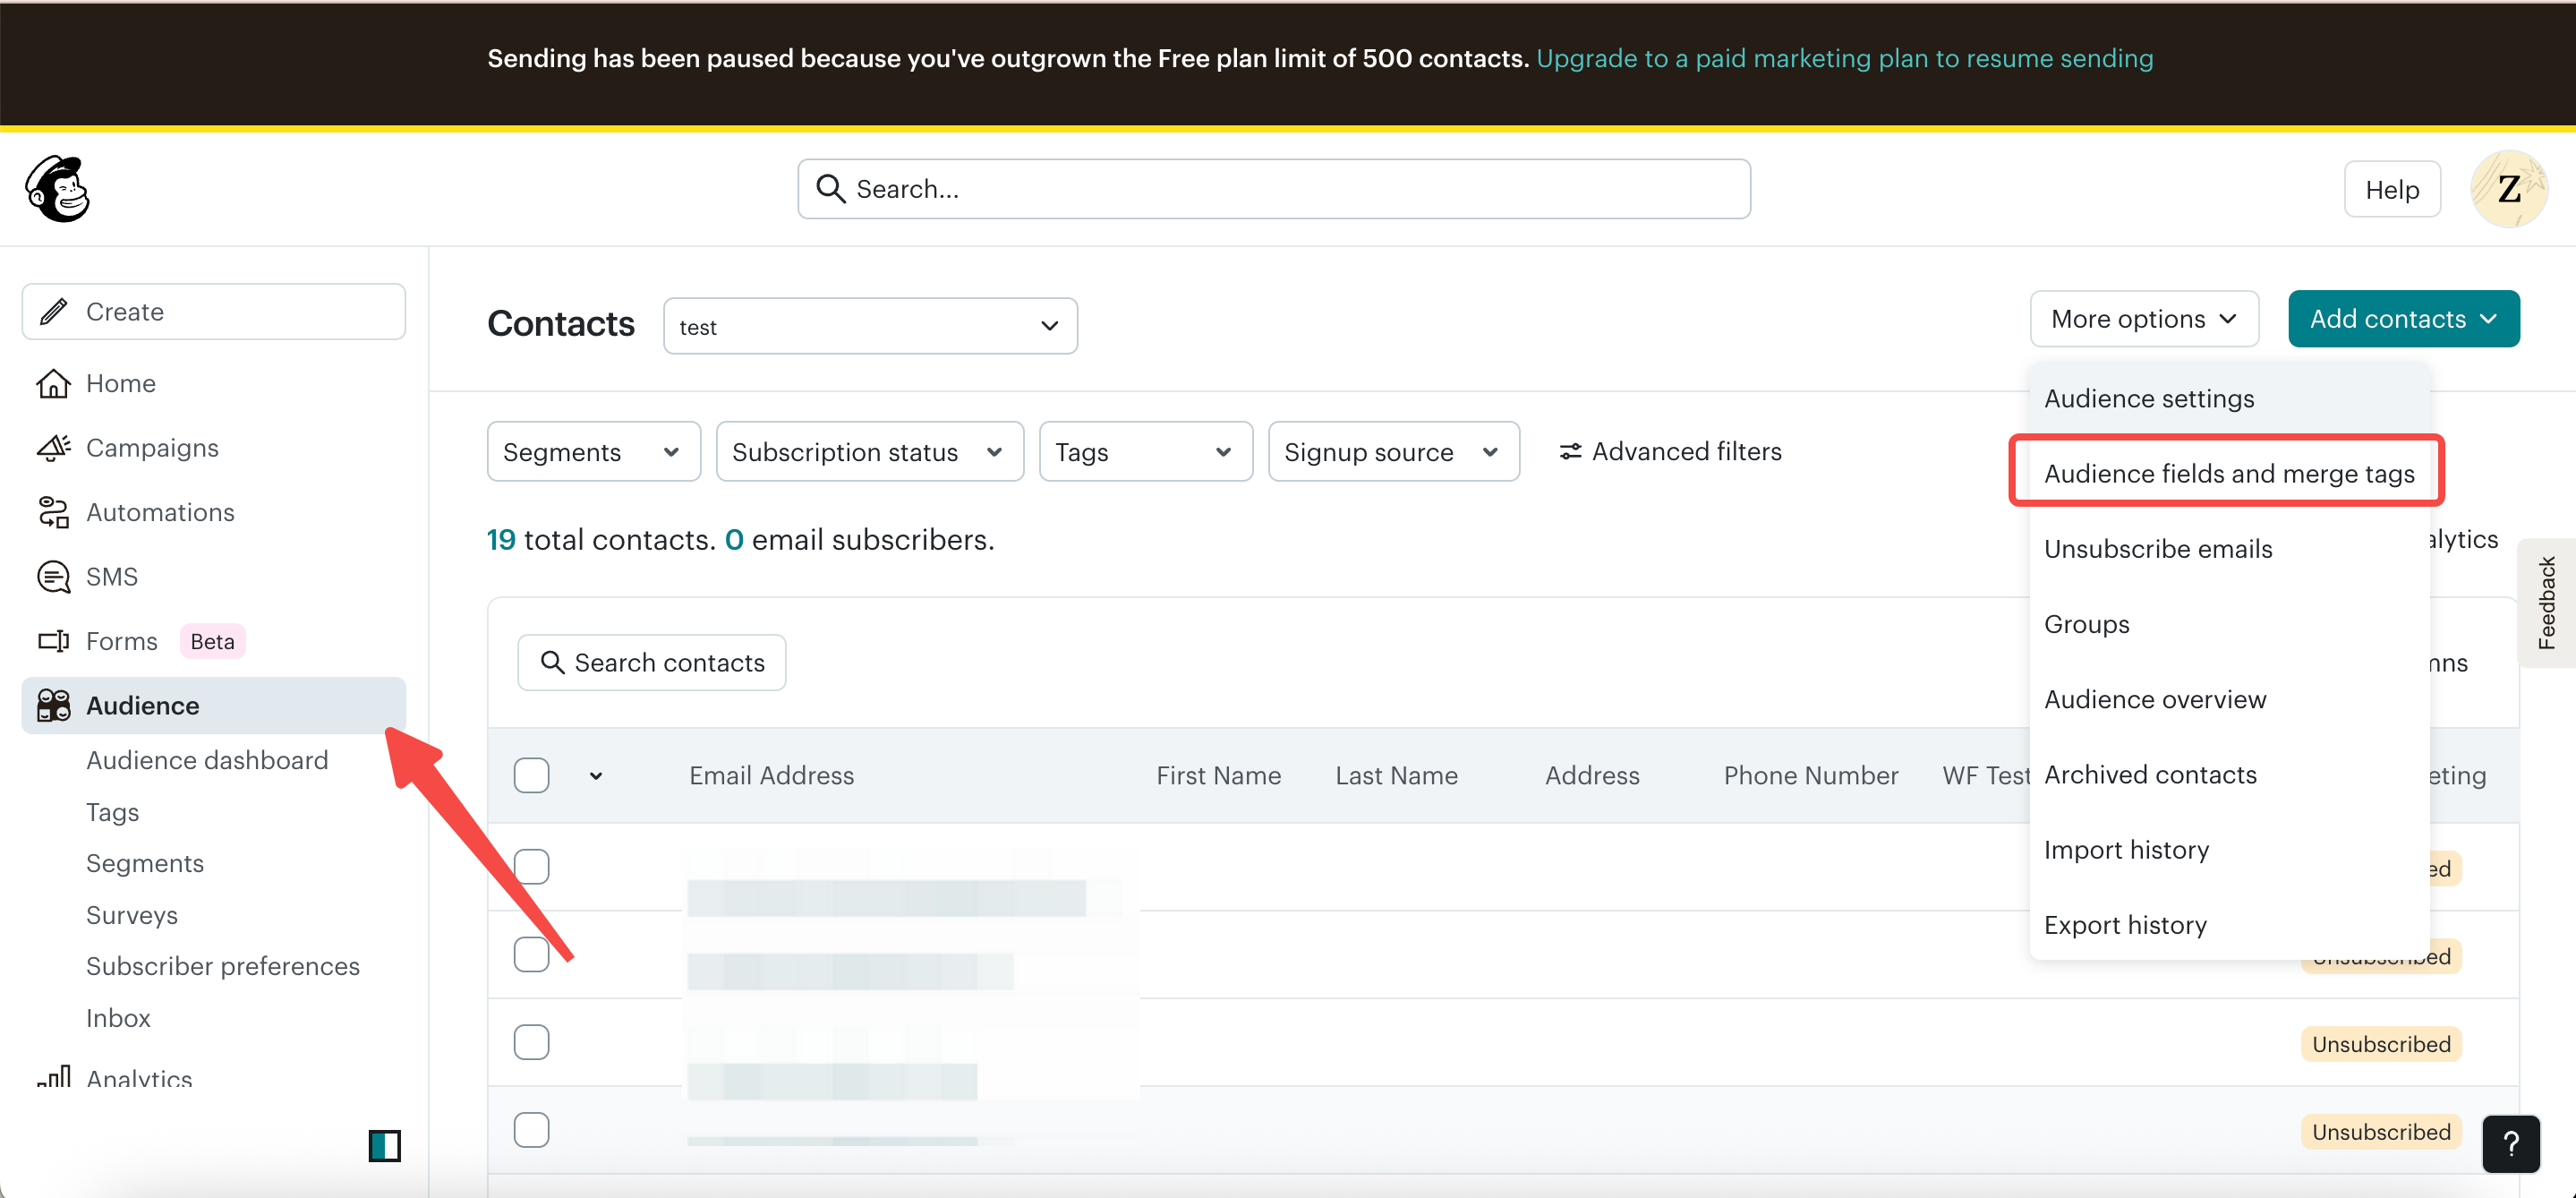The image size is (2576, 1198).
Task: Click the Forms Beta sidebar icon
Action: 55,641
